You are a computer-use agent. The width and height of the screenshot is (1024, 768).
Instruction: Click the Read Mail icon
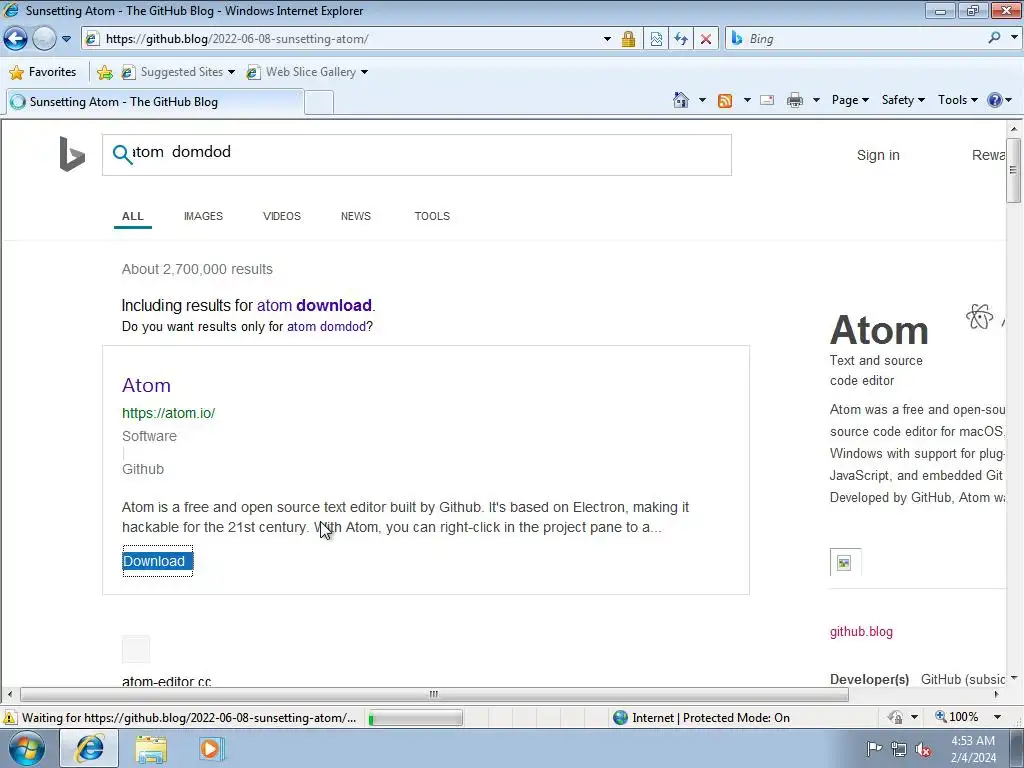(x=767, y=101)
